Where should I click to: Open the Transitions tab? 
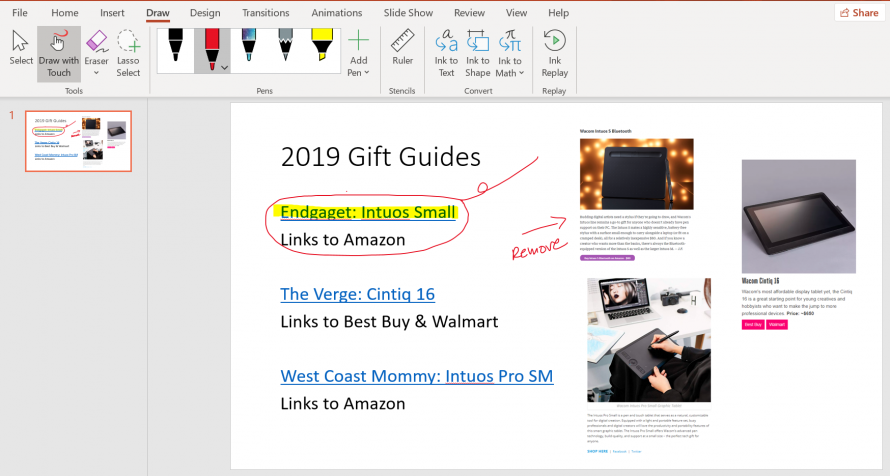coord(266,12)
